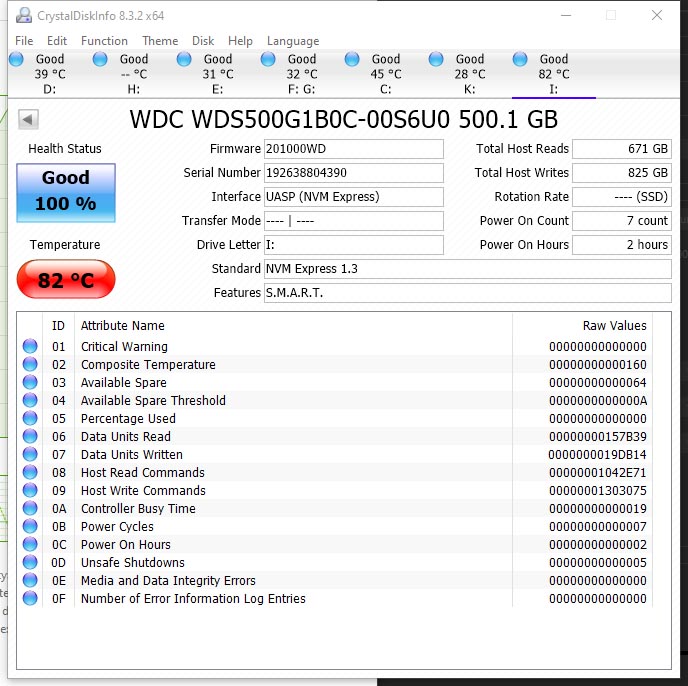Close the CrystalDiskInfo window
Screen dimensions: 688x686
pyautogui.click(x=657, y=15)
